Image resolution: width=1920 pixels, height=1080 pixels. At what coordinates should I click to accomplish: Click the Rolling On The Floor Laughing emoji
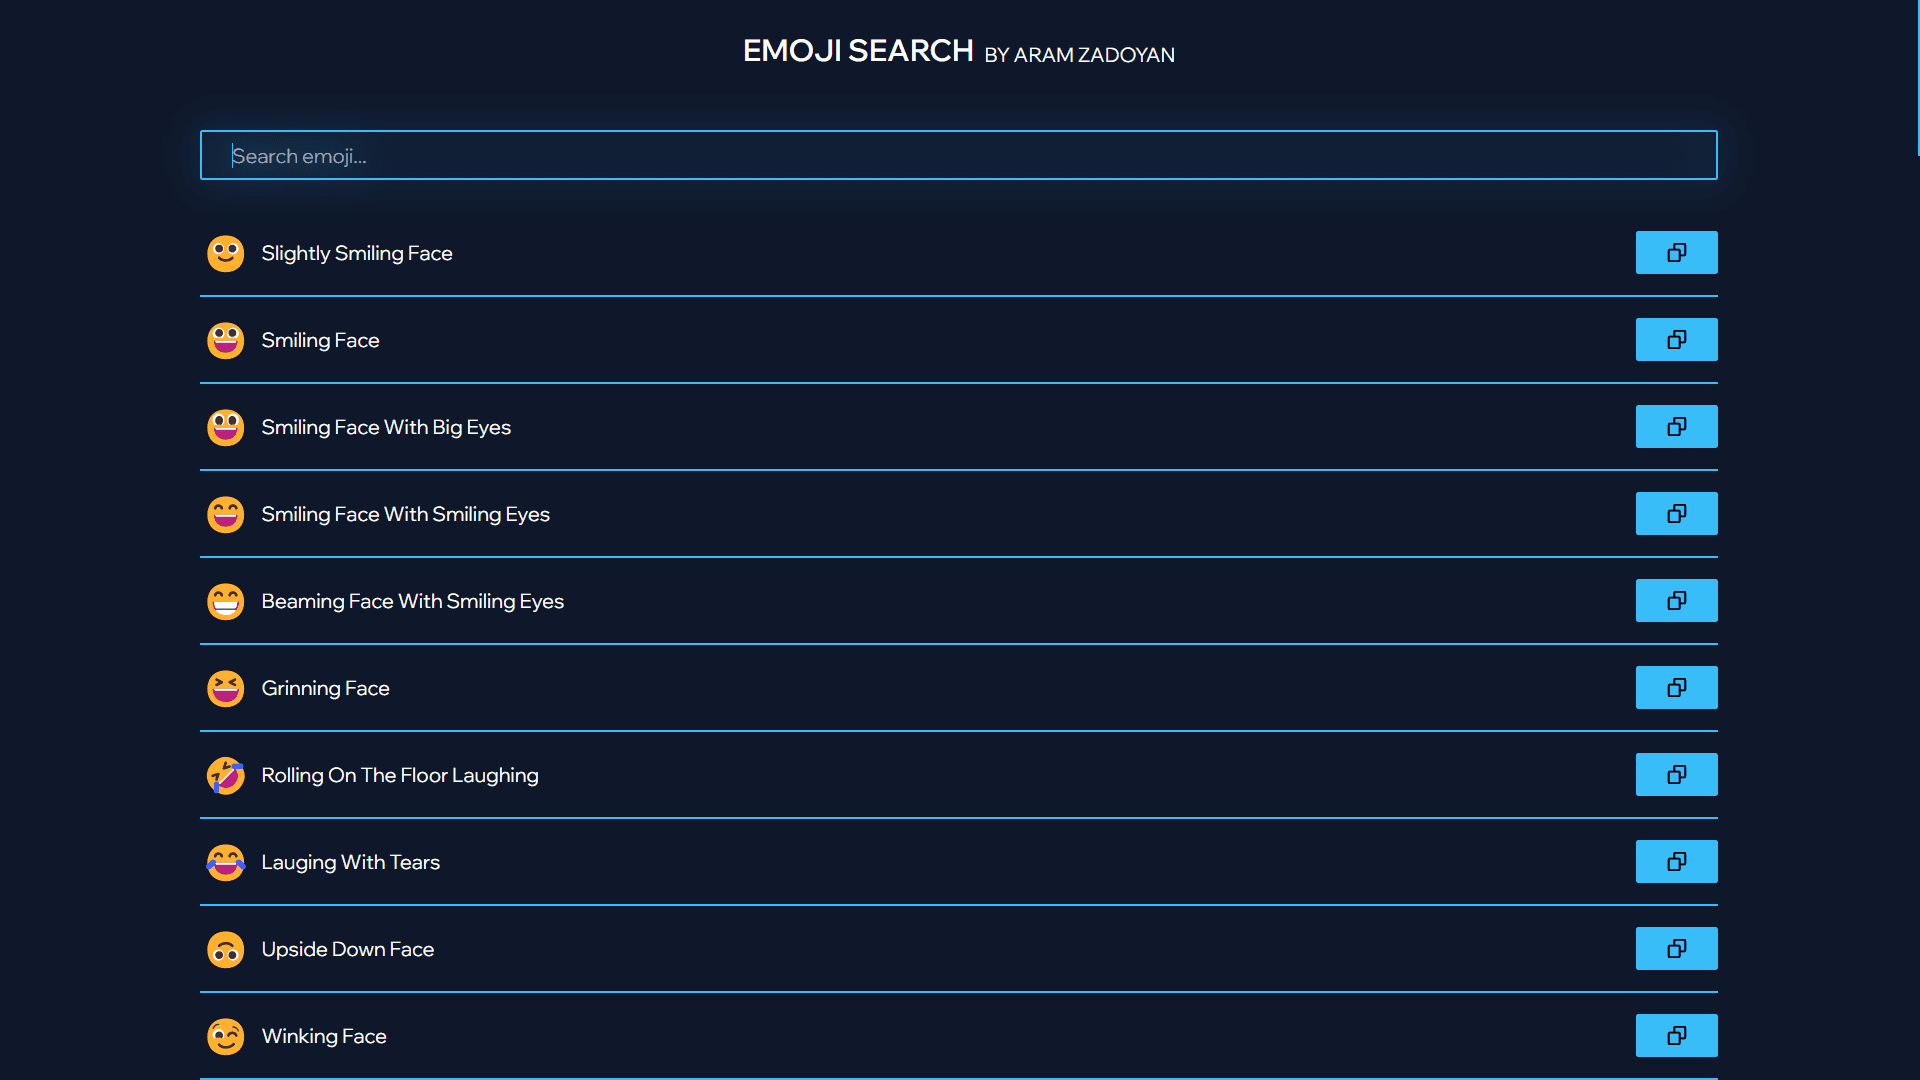pos(227,774)
